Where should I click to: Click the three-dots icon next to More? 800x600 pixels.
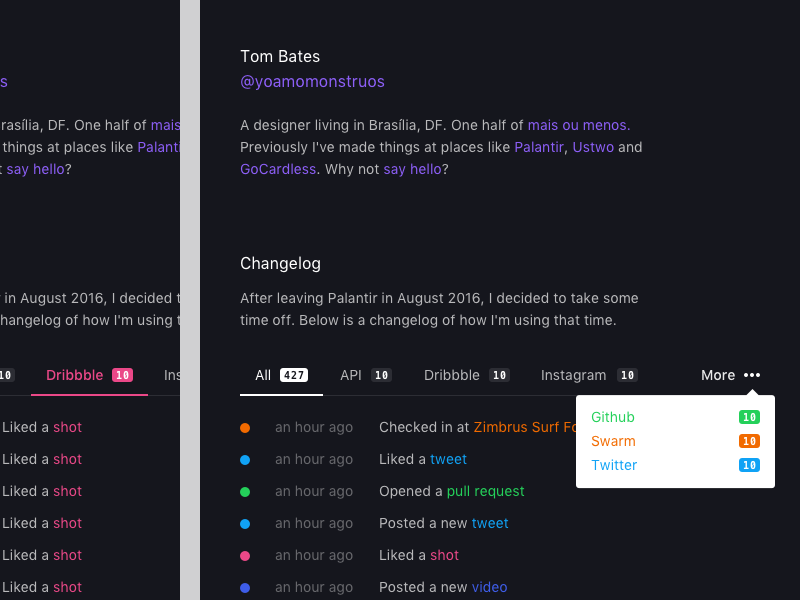(752, 375)
